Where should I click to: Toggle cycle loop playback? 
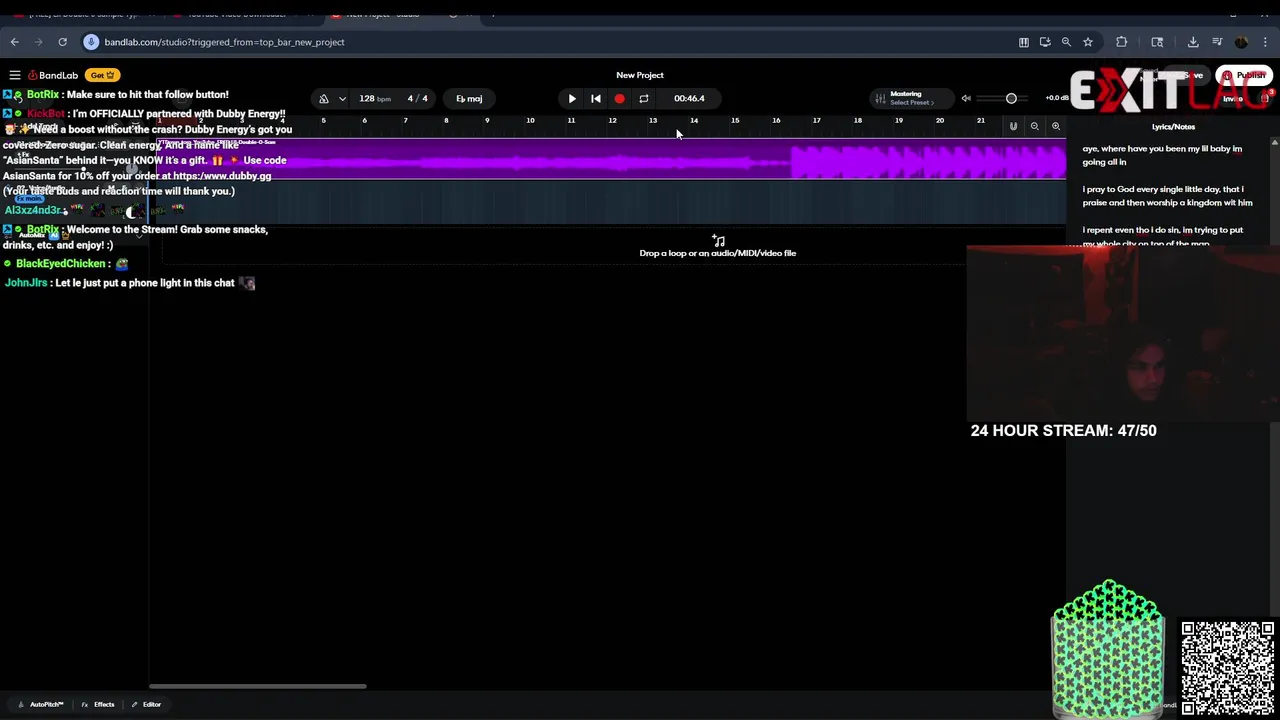pyautogui.click(x=644, y=98)
